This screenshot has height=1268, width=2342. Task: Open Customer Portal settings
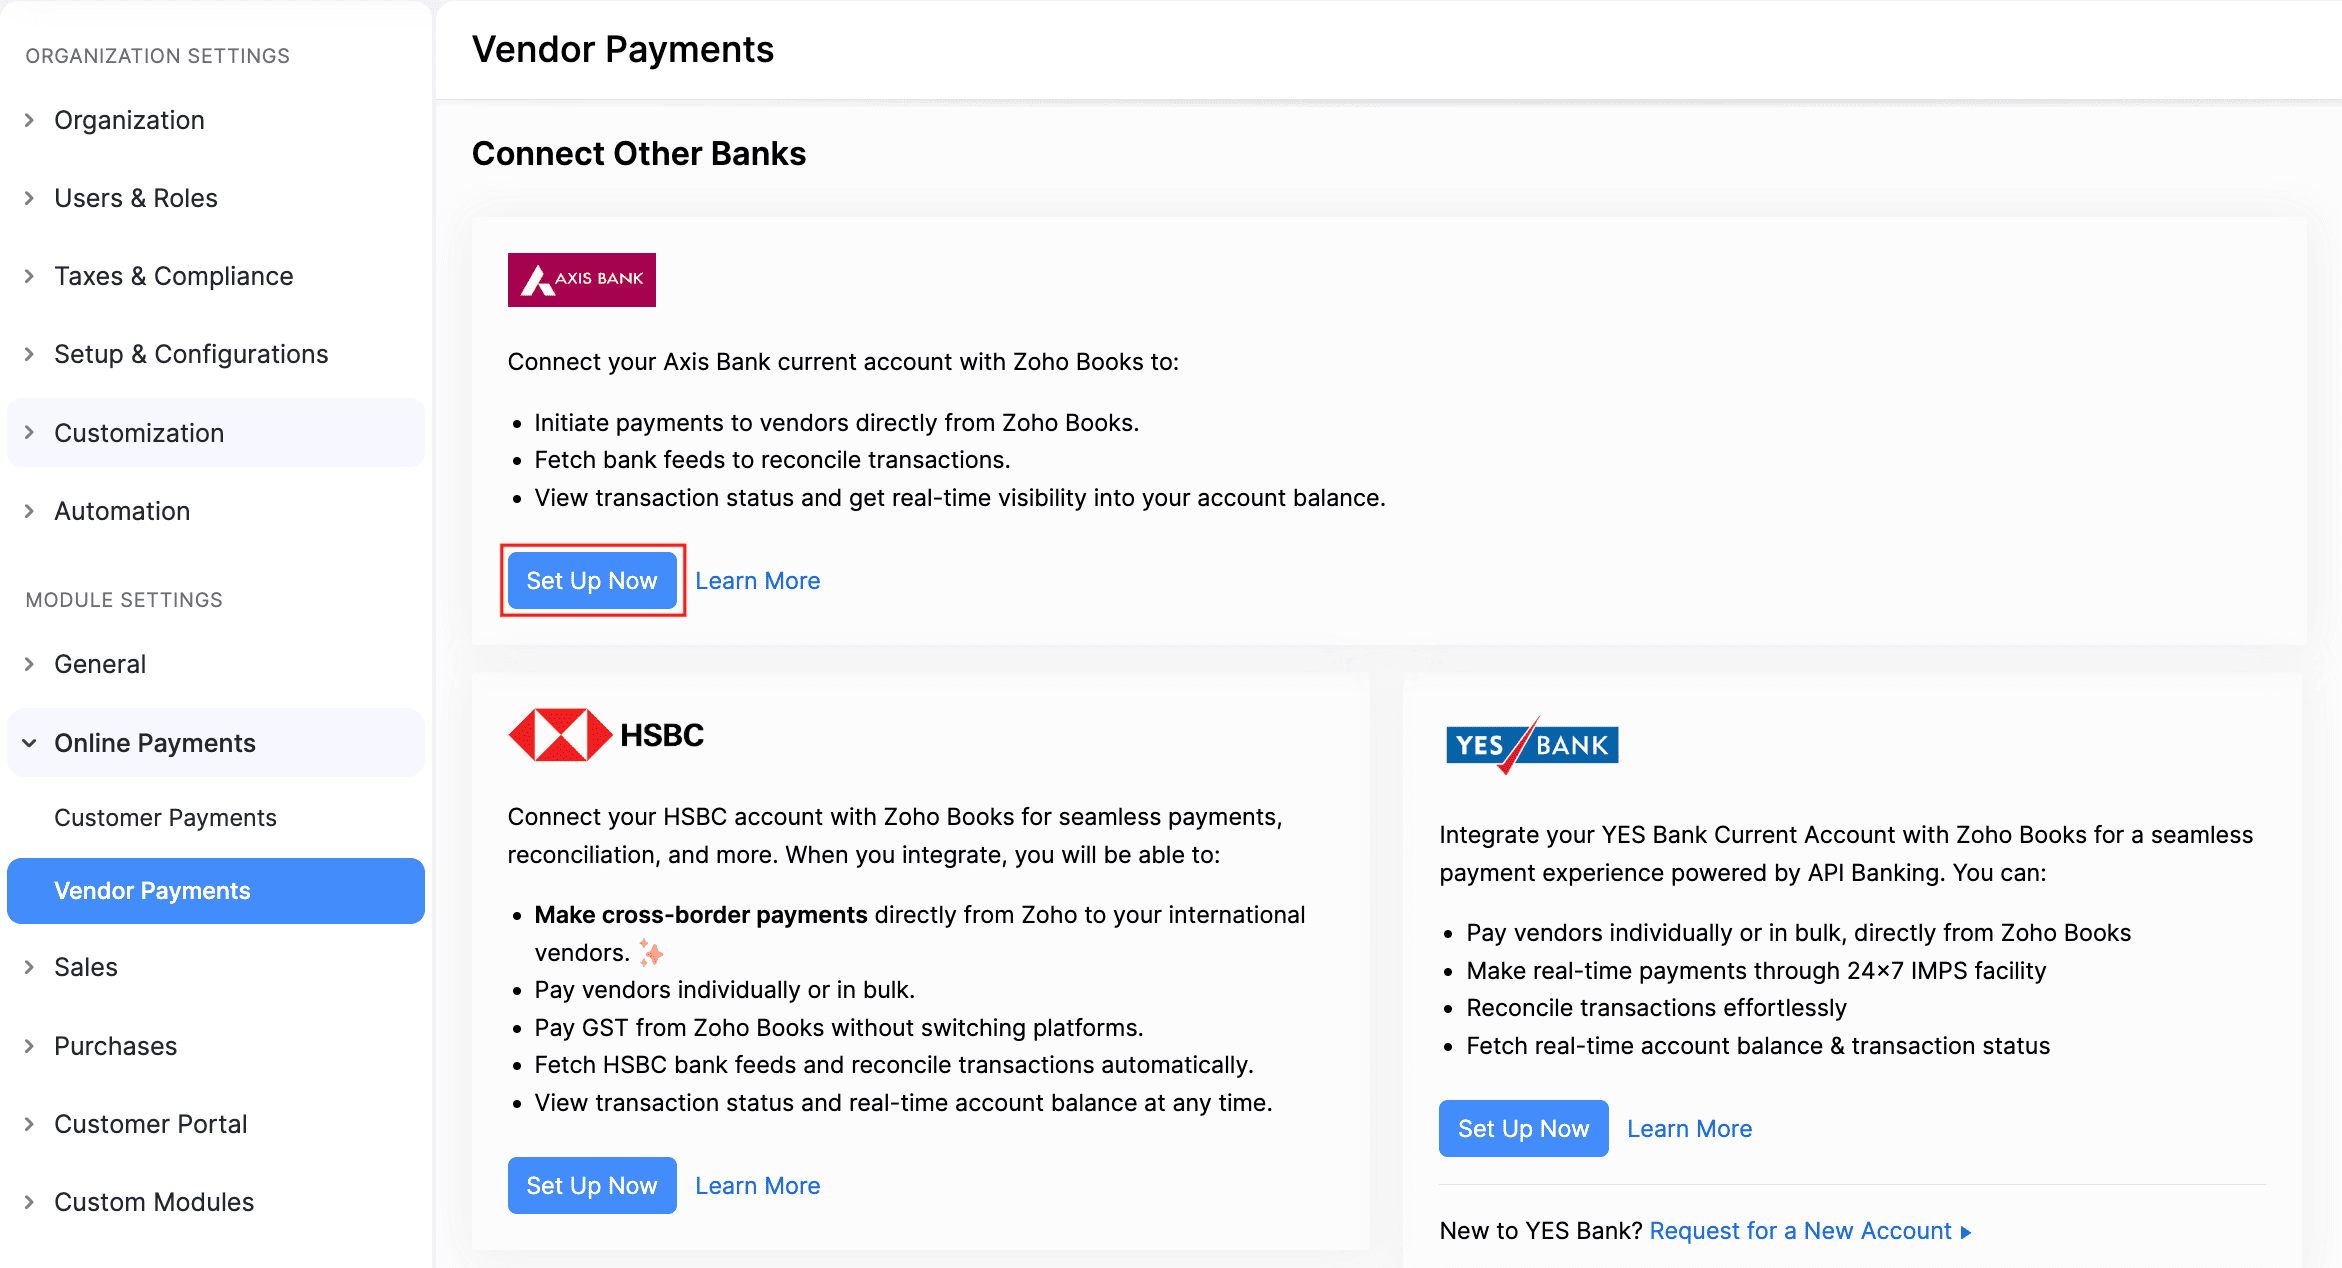150,1123
